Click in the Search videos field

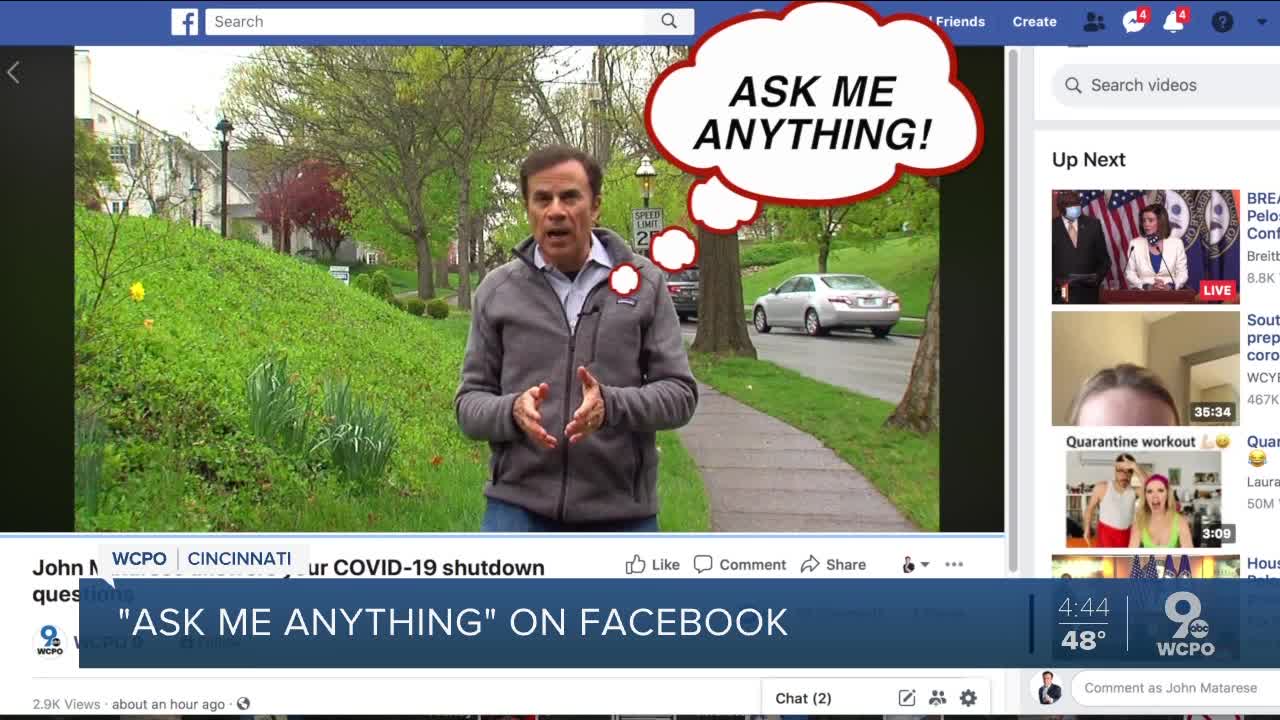(1166, 85)
